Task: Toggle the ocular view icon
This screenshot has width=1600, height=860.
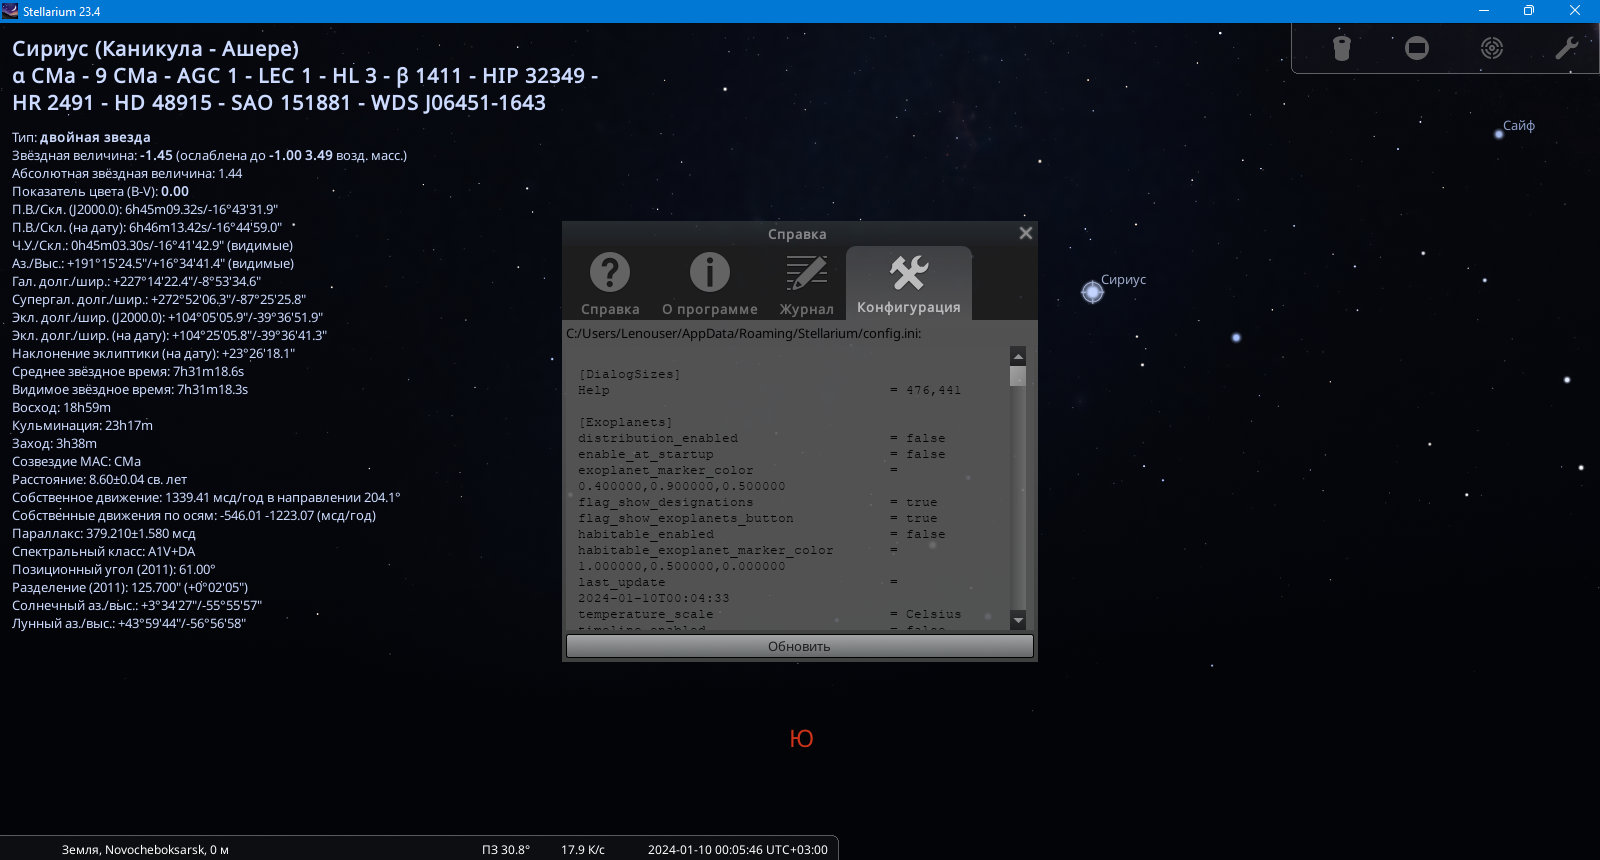Action: pyautogui.click(x=1342, y=48)
